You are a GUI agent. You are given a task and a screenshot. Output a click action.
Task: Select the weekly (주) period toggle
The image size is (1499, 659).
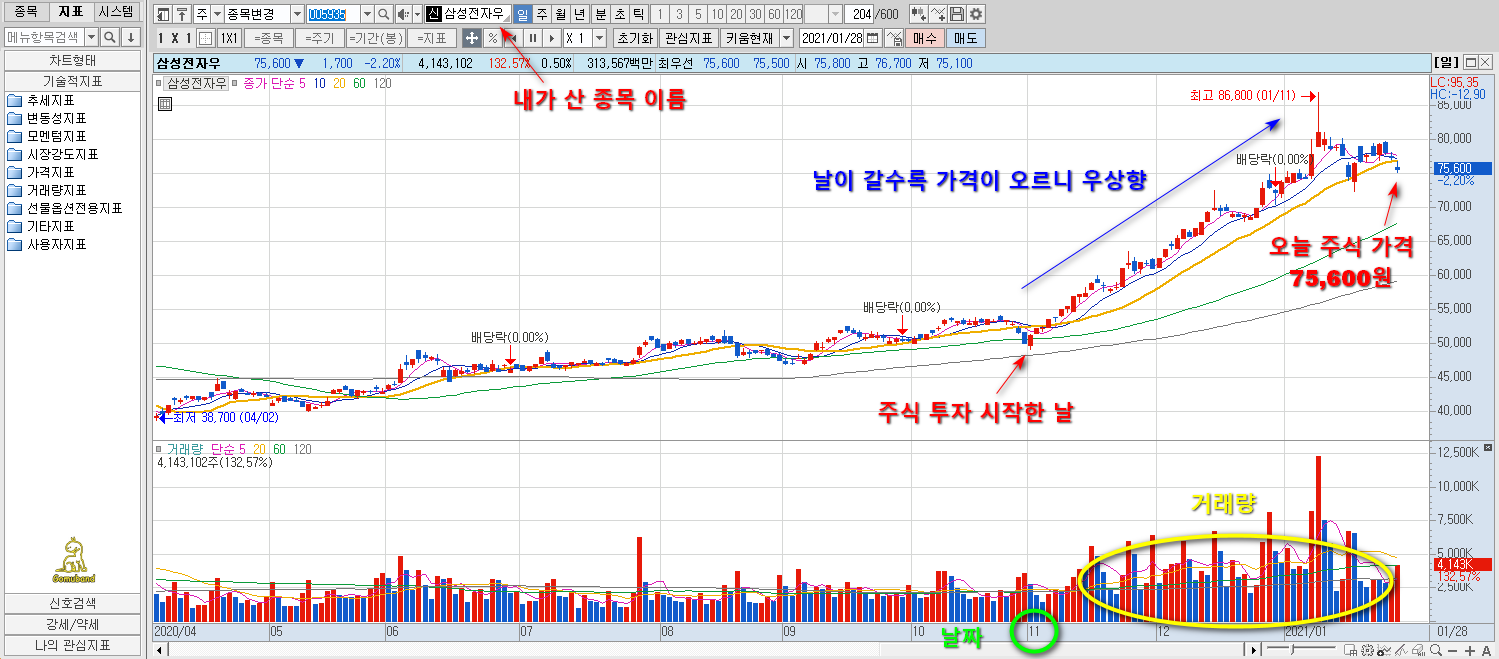pos(541,14)
